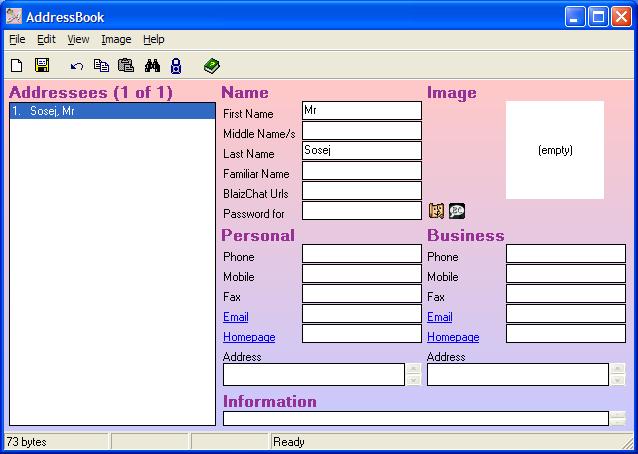Click Business Address scroll up arrow

tap(618, 369)
